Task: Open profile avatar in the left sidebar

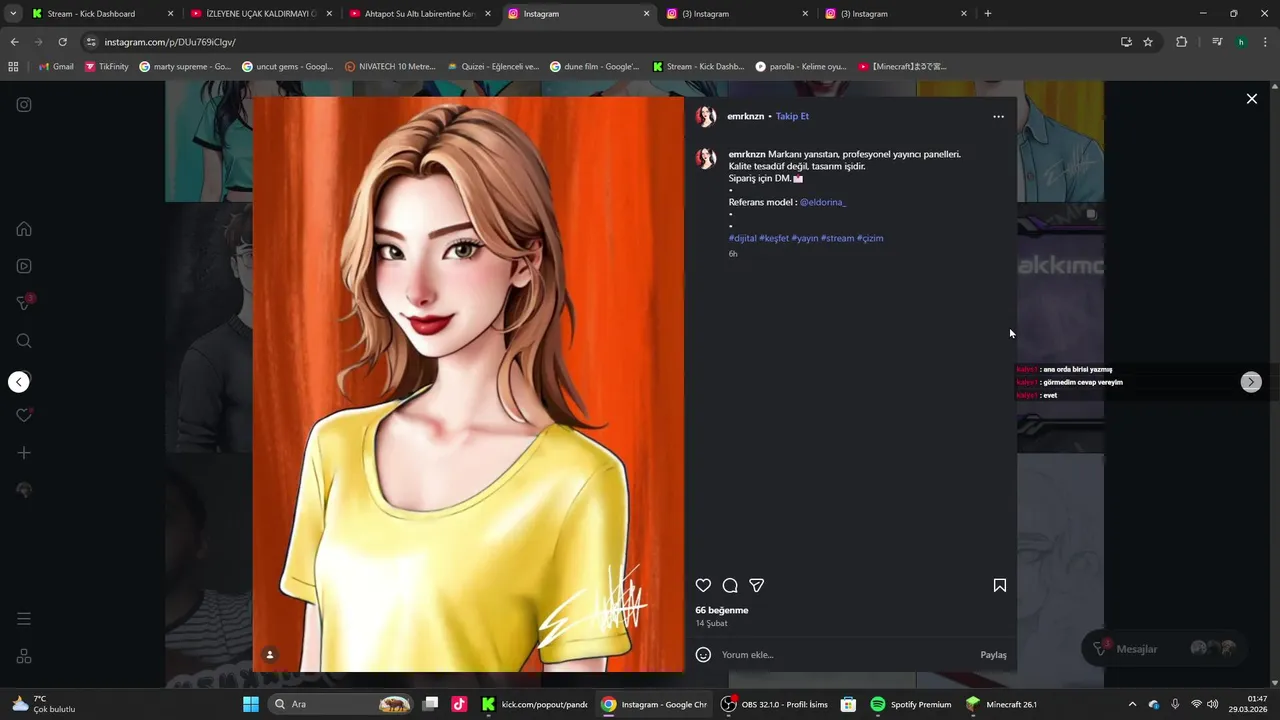Action: click(24, 490)
